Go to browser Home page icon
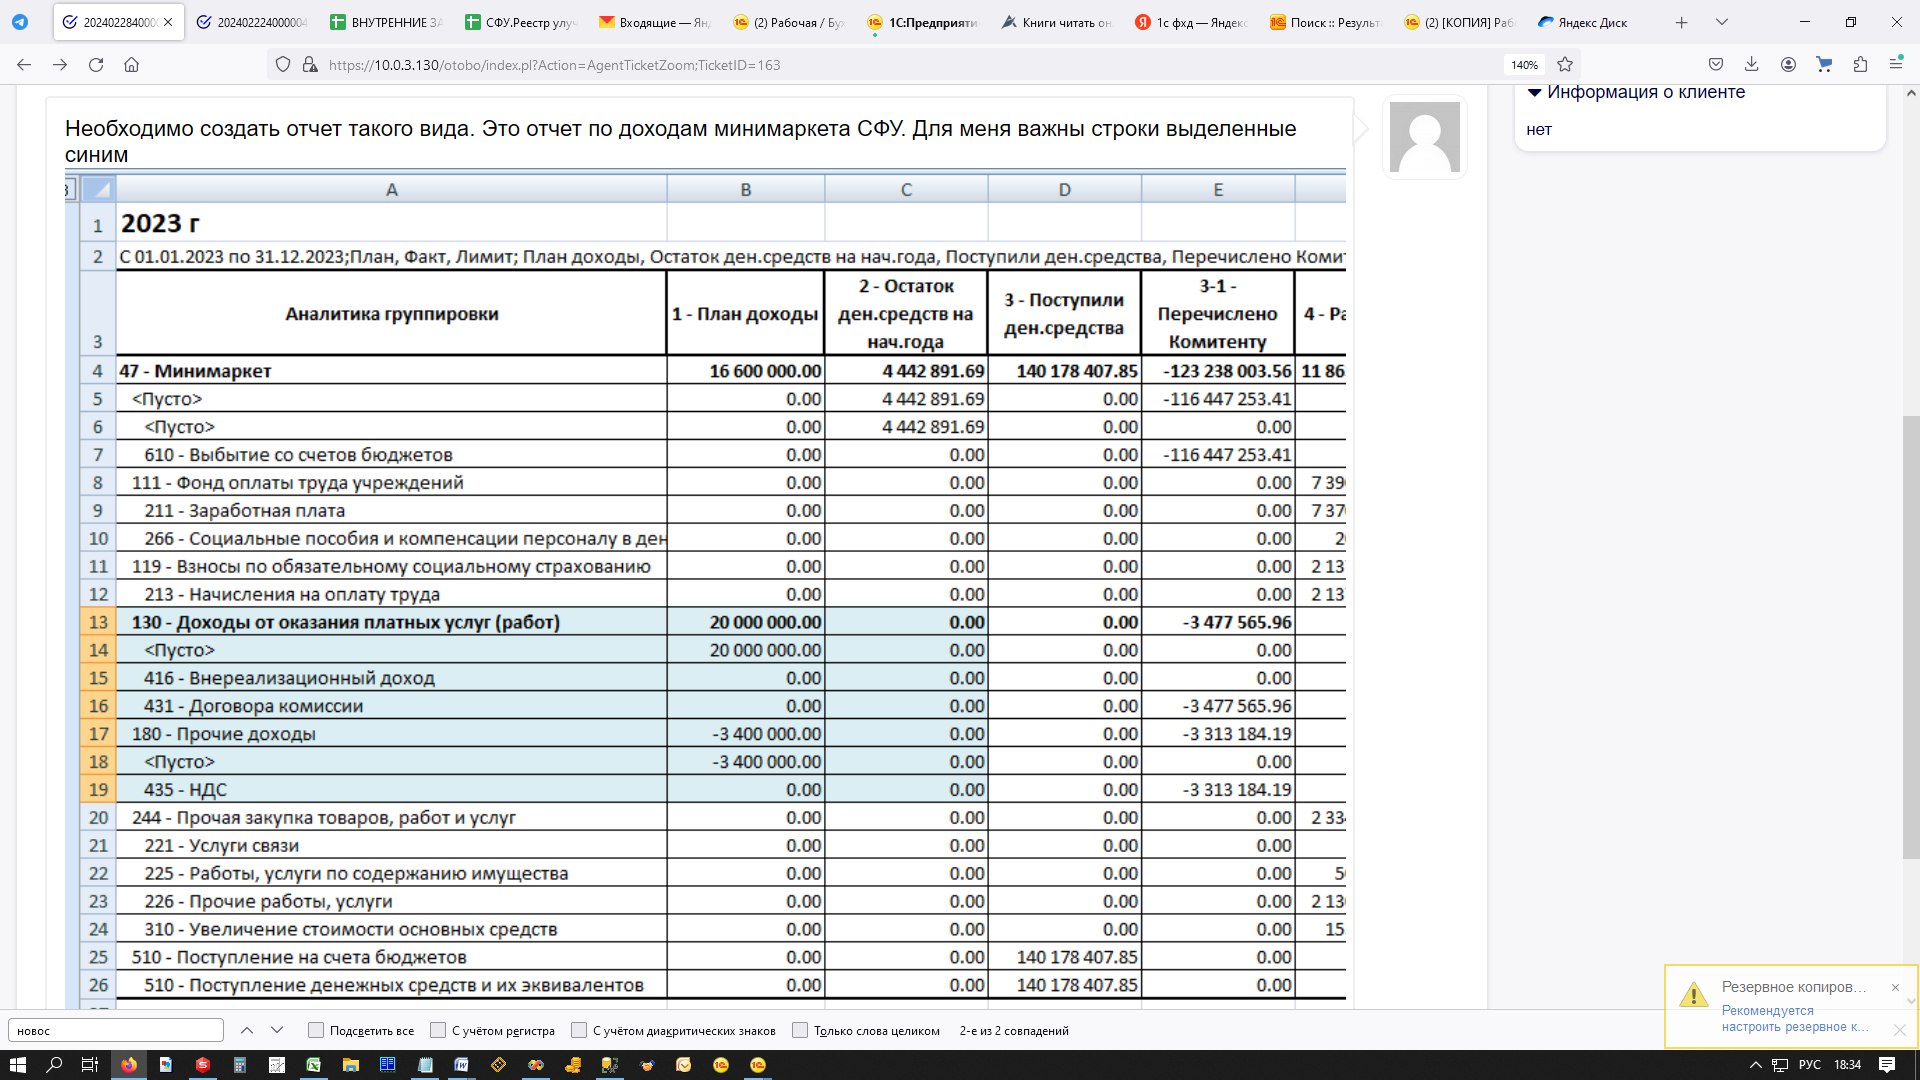Screen dimensions: 1920x1080 131,65
